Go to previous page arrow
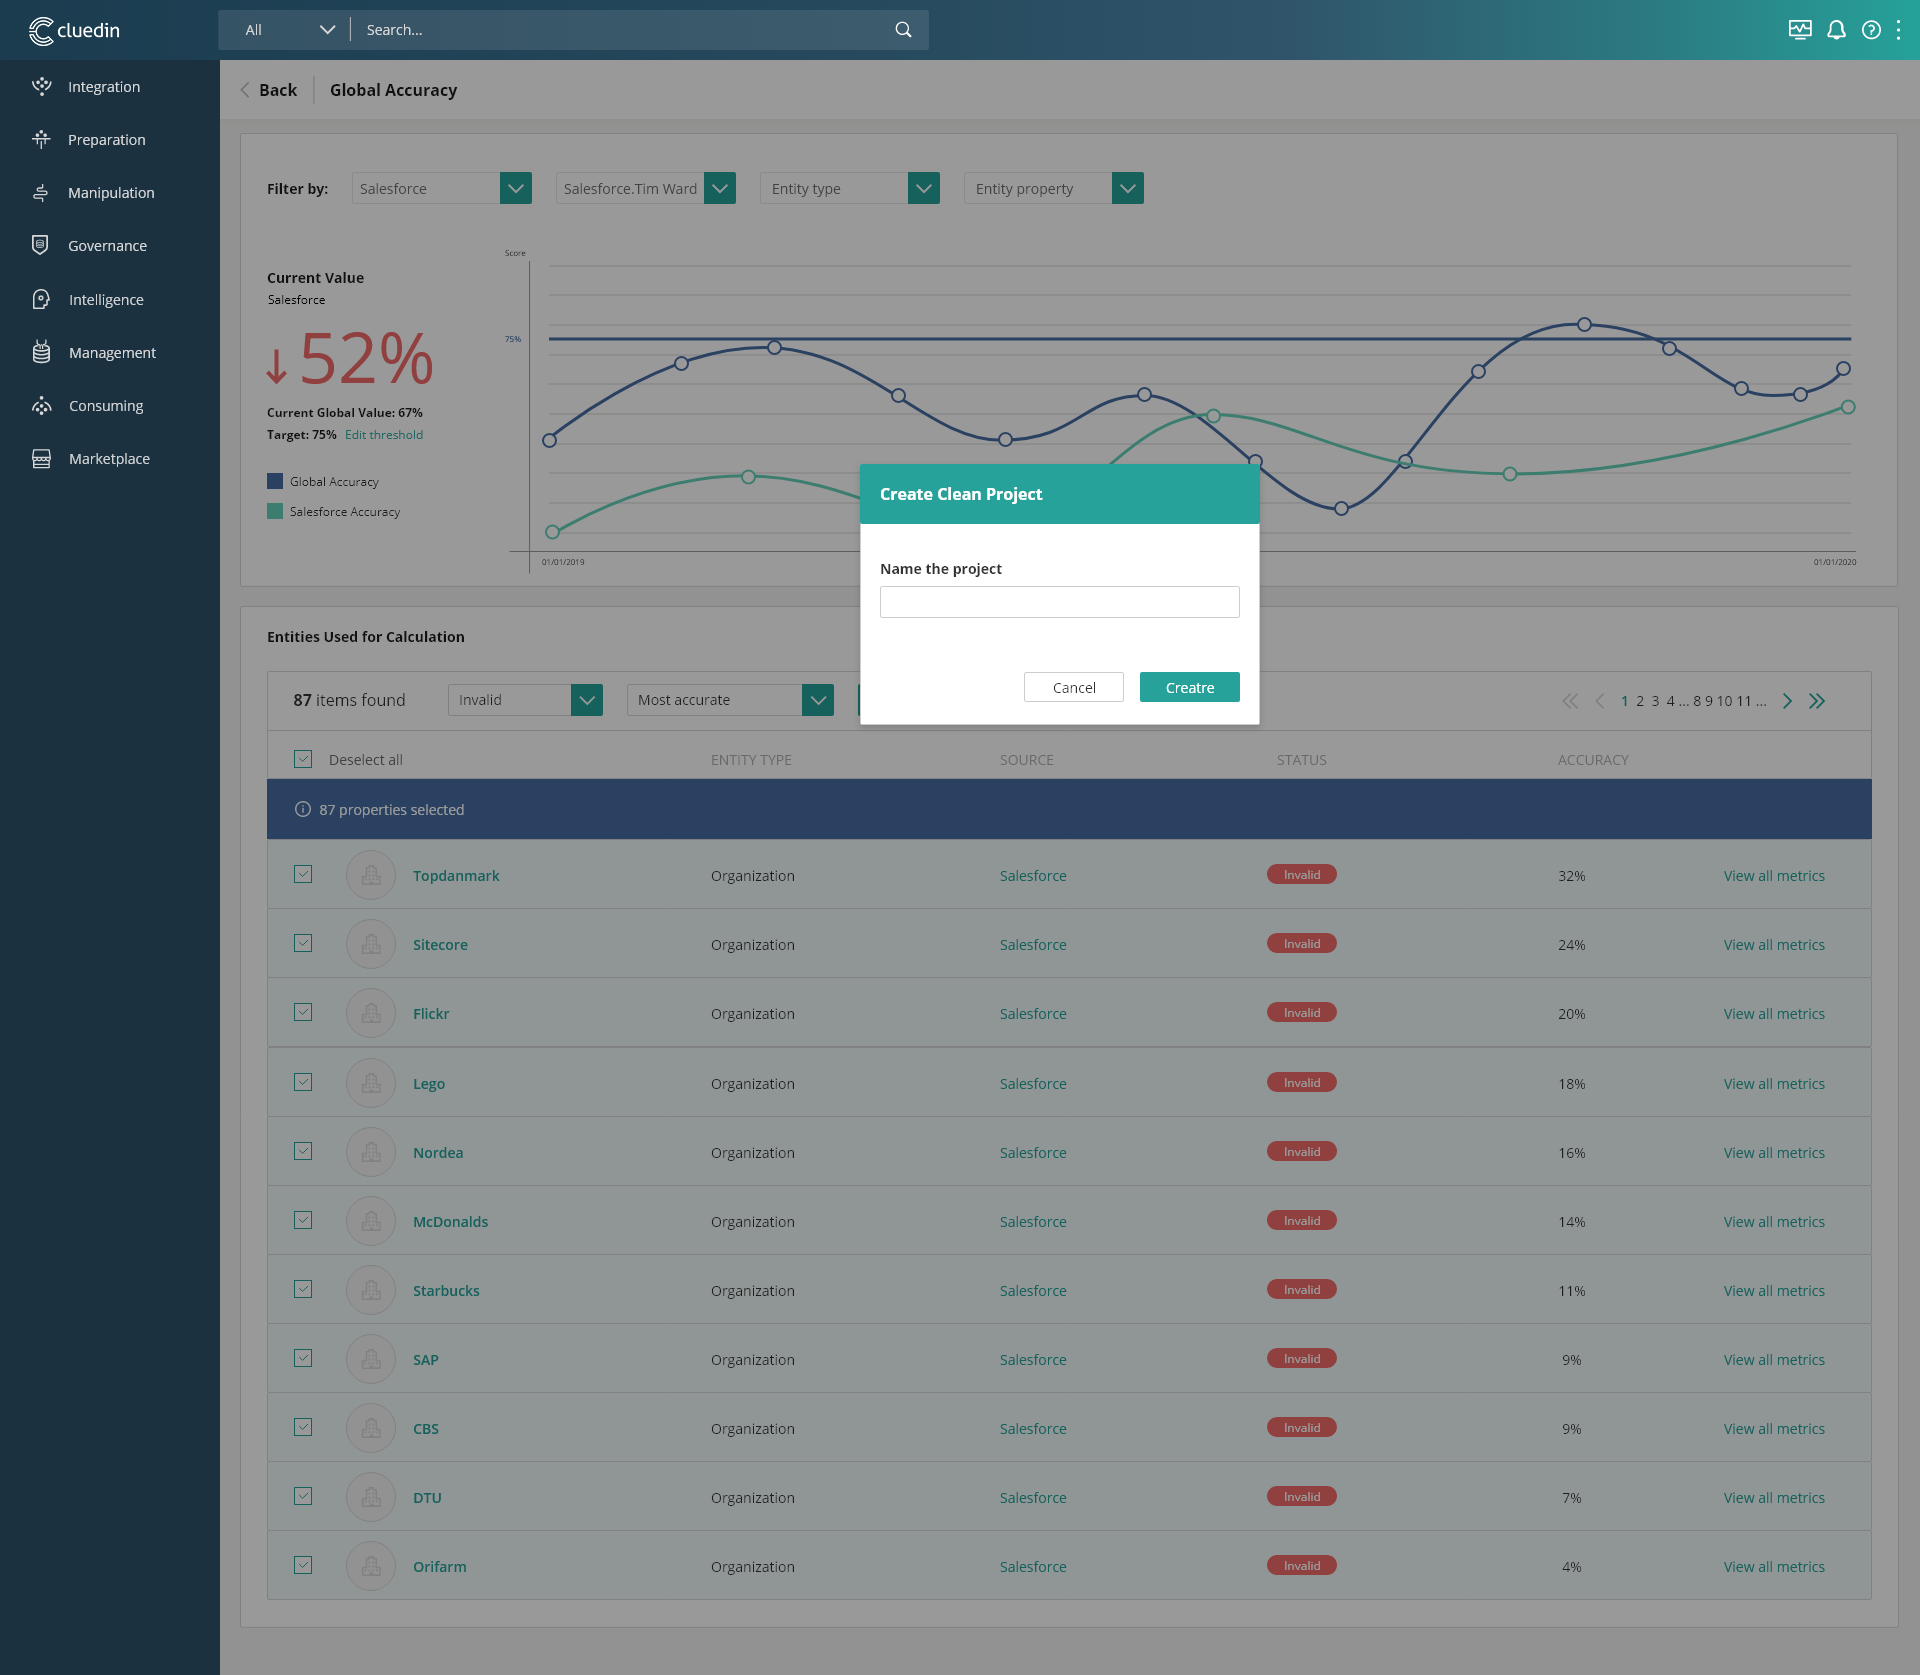This screenshot has height=1675, width=1920. coord(1600,701)
